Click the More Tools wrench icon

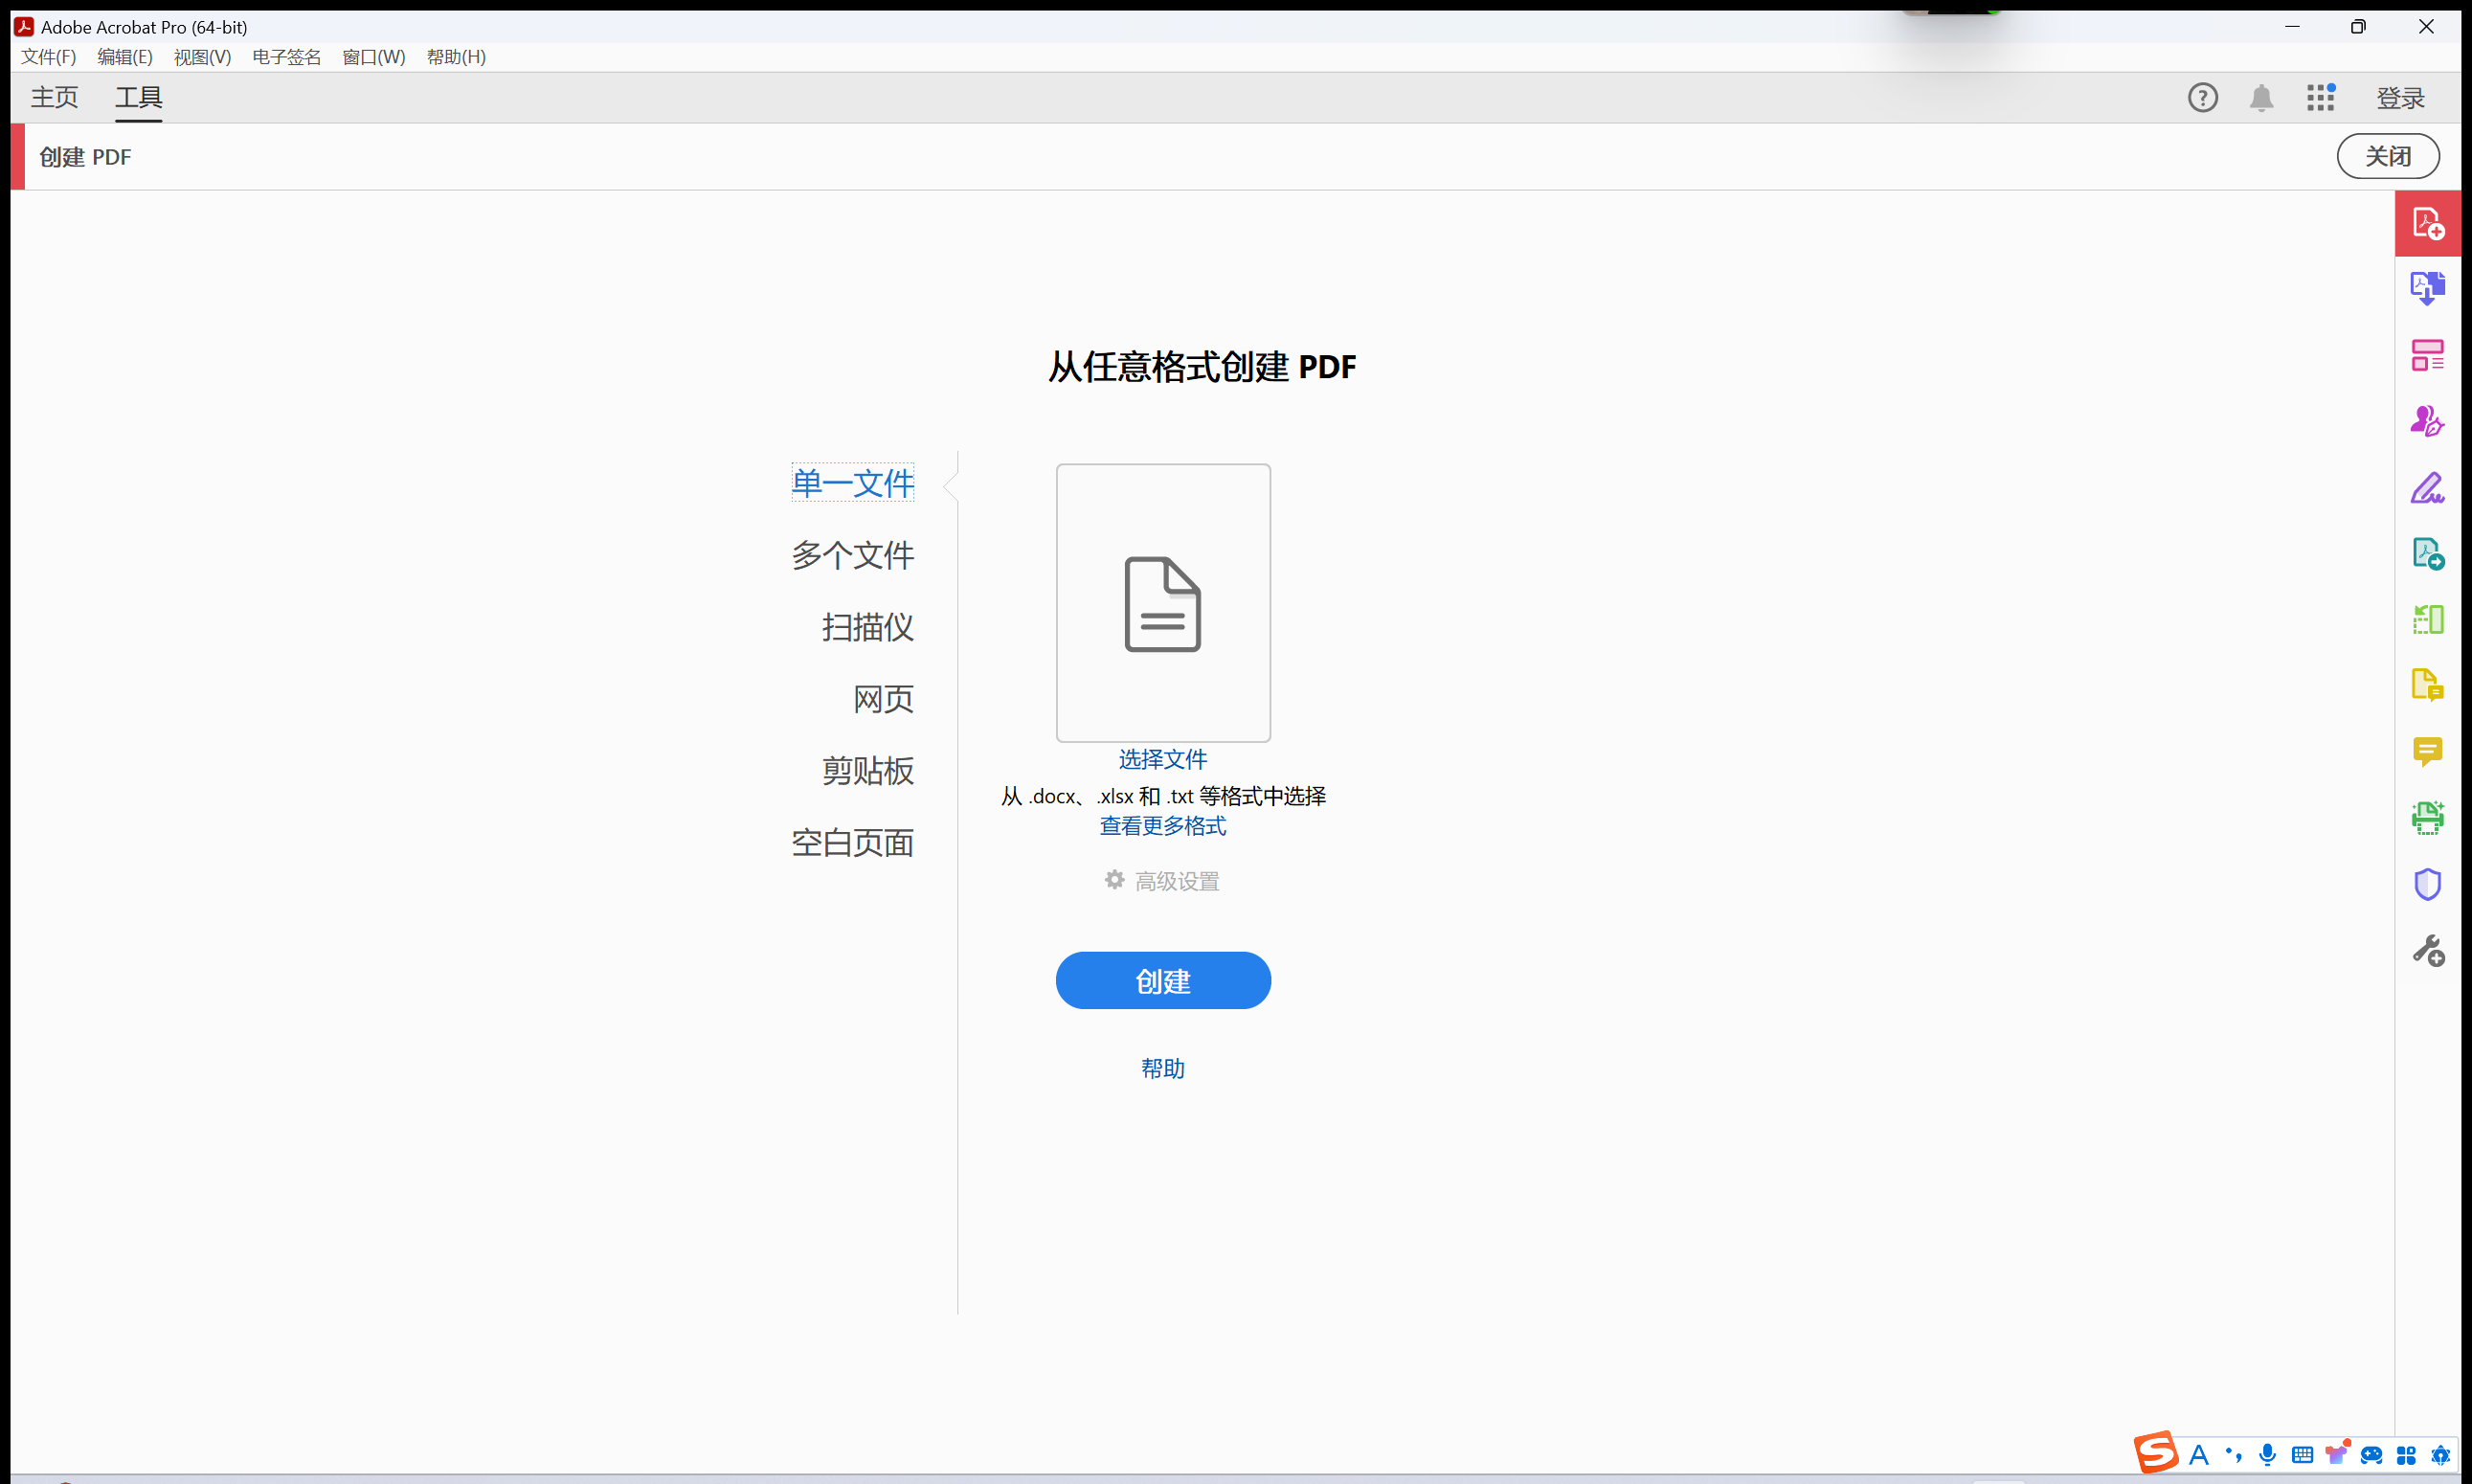[x=2427, y=950]
